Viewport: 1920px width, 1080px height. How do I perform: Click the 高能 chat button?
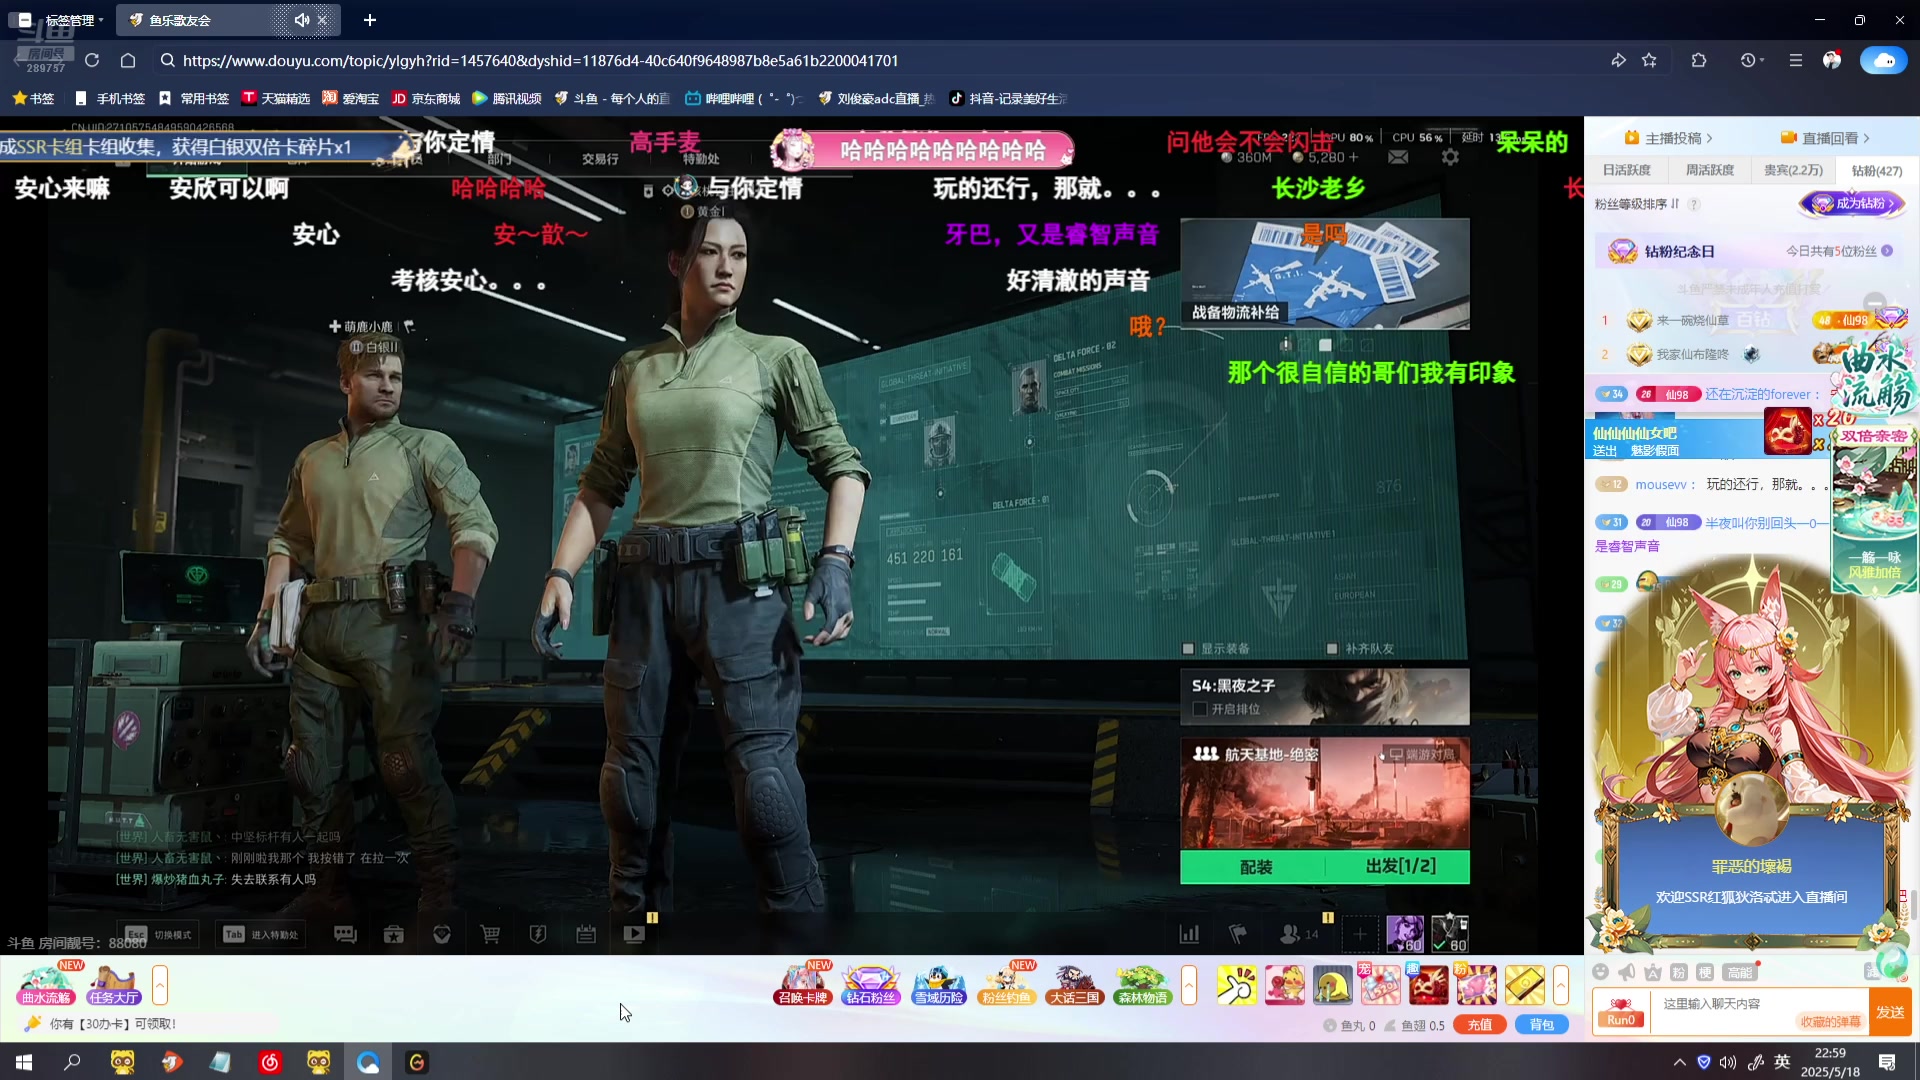pos(1740,972)
